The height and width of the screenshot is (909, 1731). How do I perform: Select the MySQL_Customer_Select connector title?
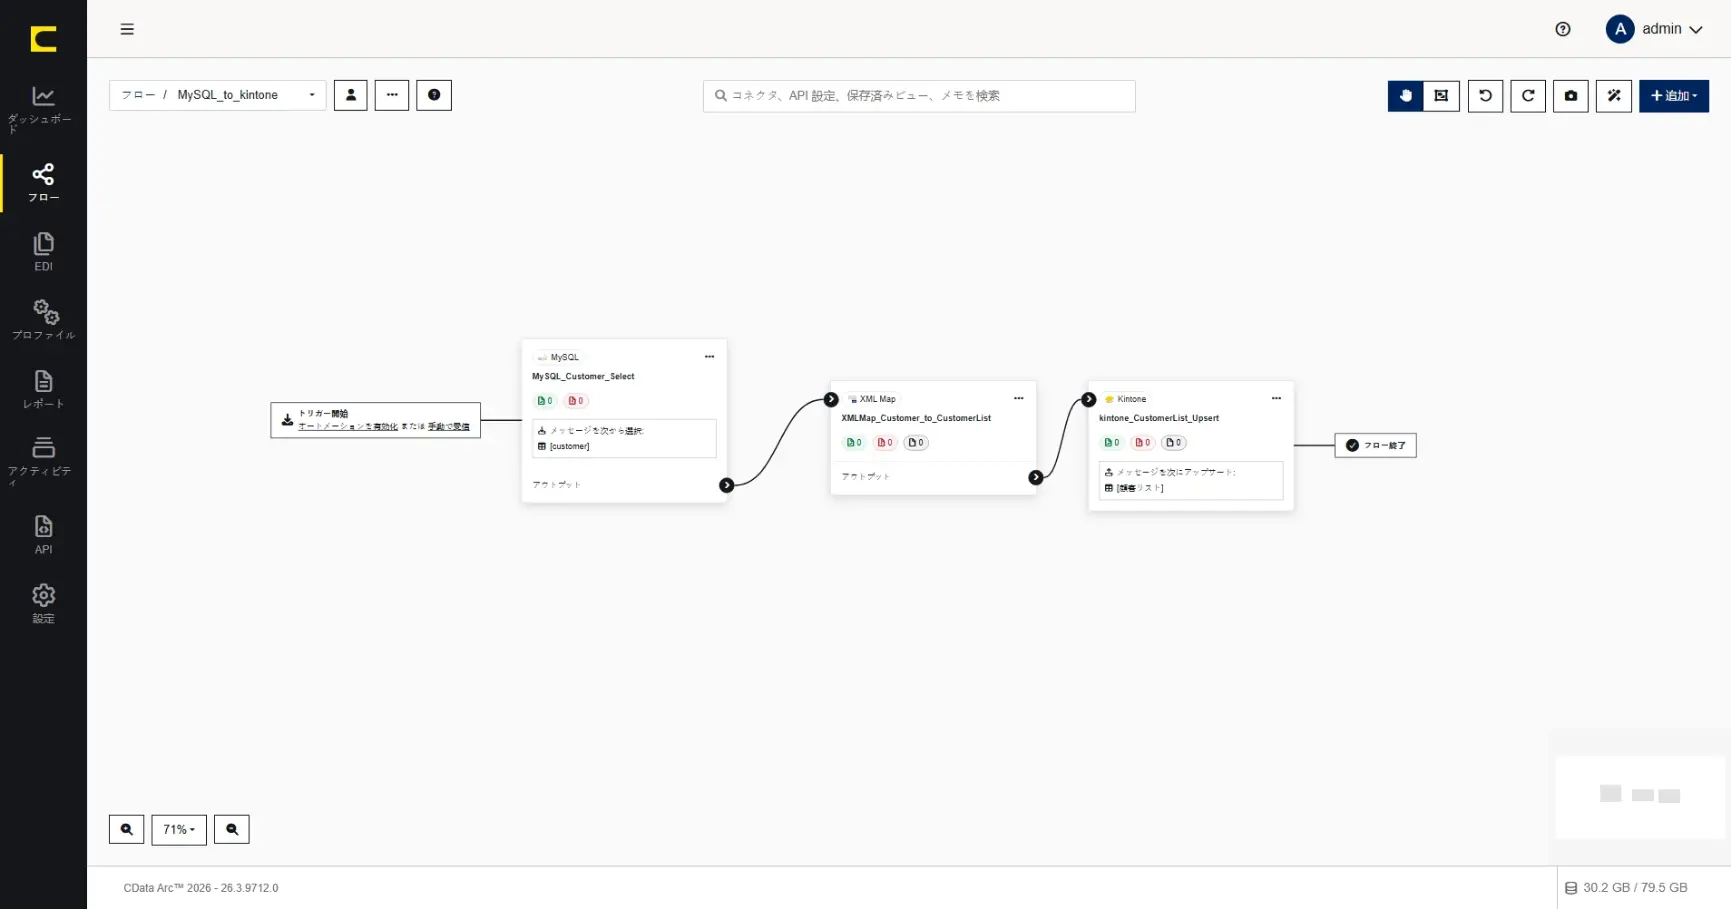pyautogui.click(x=583, y=377)
